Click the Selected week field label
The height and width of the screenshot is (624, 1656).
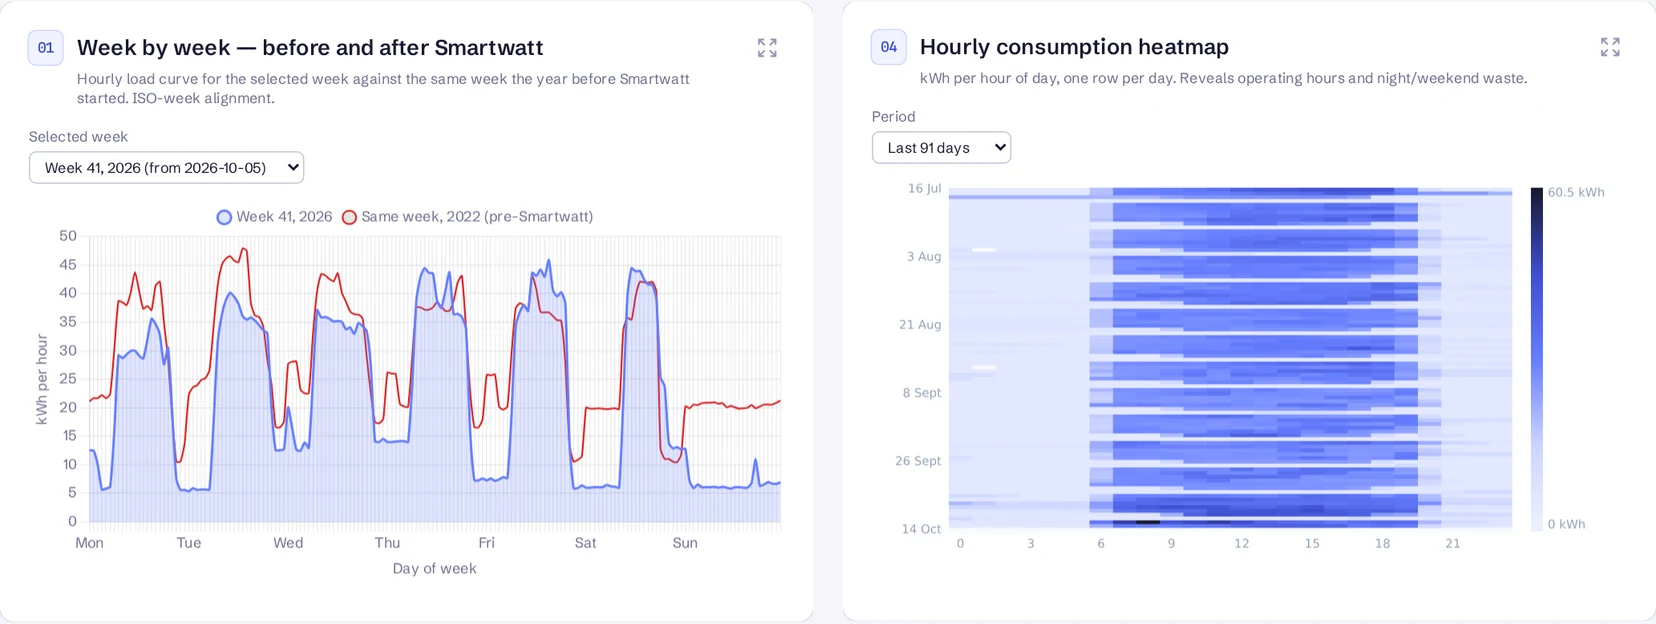click(78, 137)
